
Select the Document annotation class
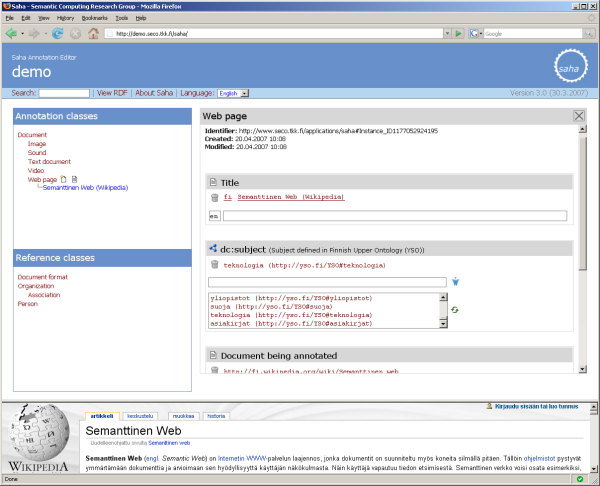click(x=32, y=135)
